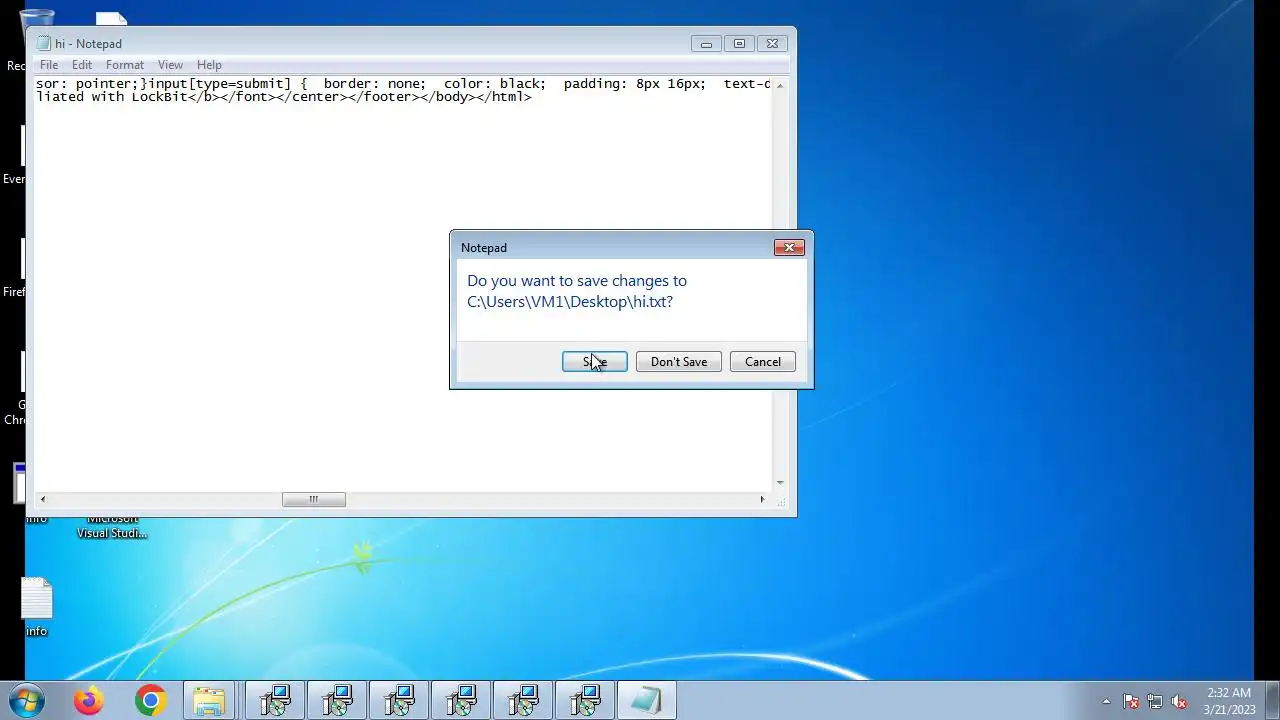Click the Notepad taskbar icon

coord(646,701)
